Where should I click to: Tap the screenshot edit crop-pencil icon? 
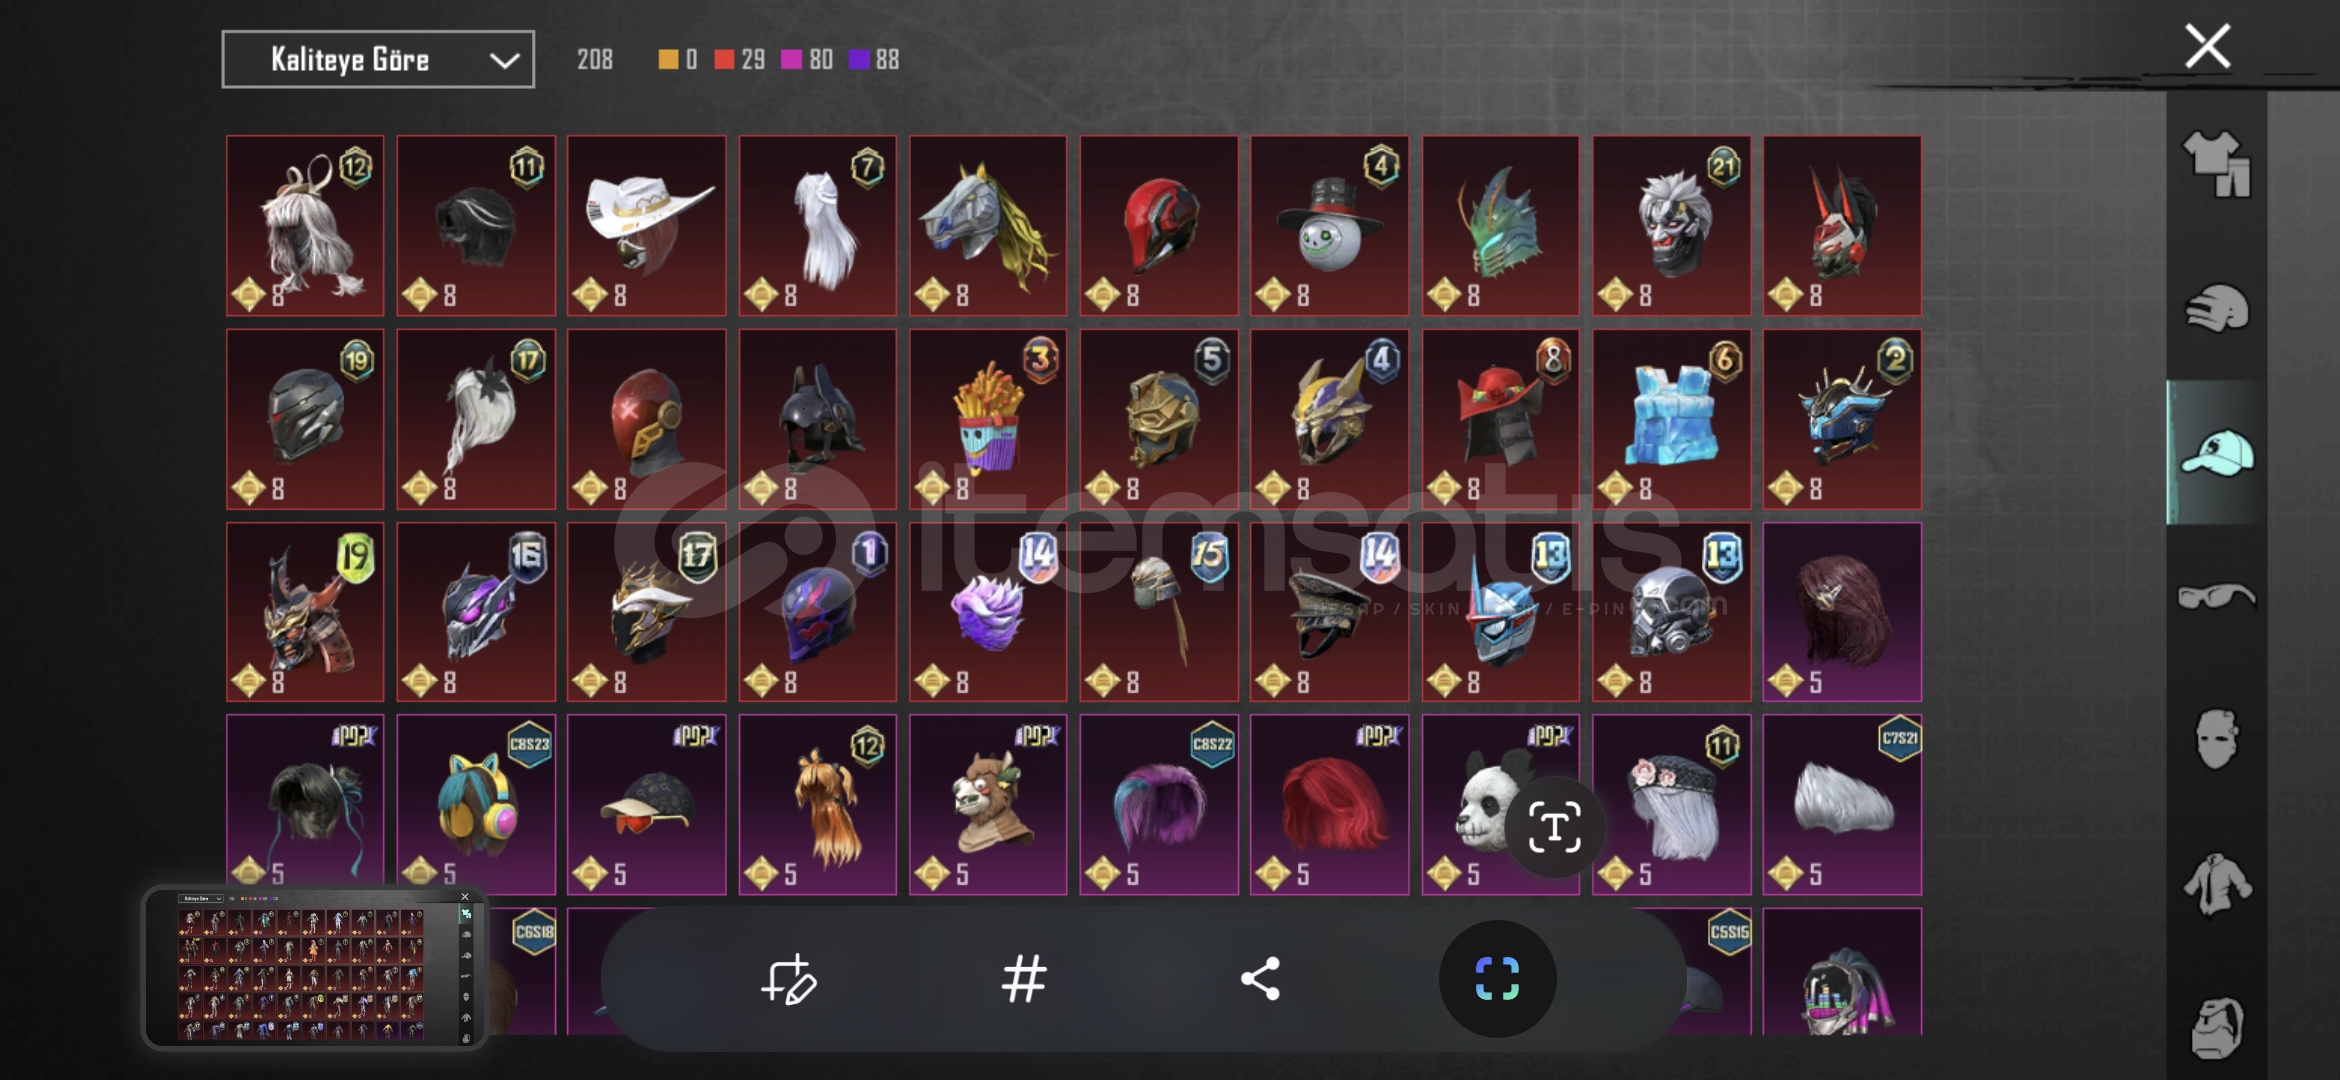point(789,979)
